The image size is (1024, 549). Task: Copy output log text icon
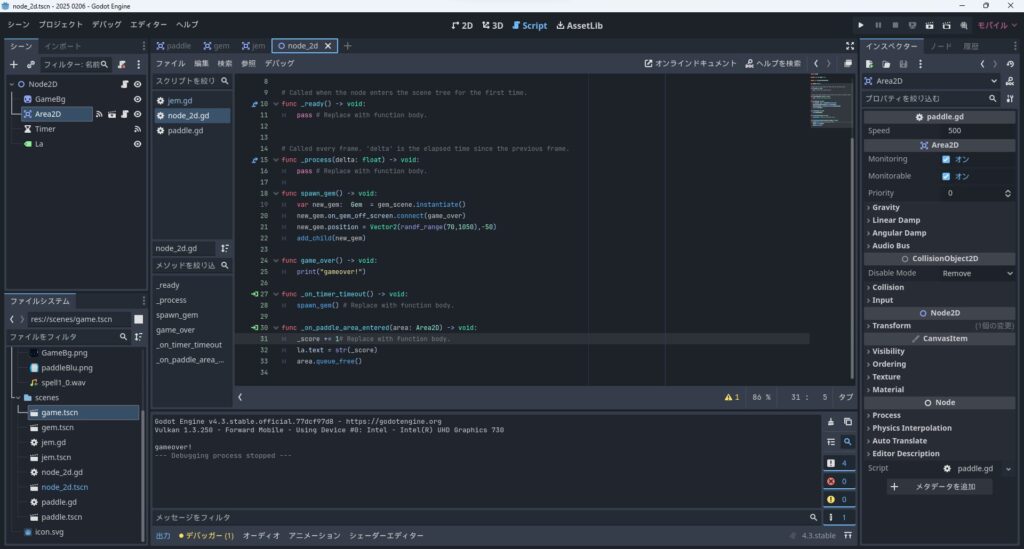848,422
